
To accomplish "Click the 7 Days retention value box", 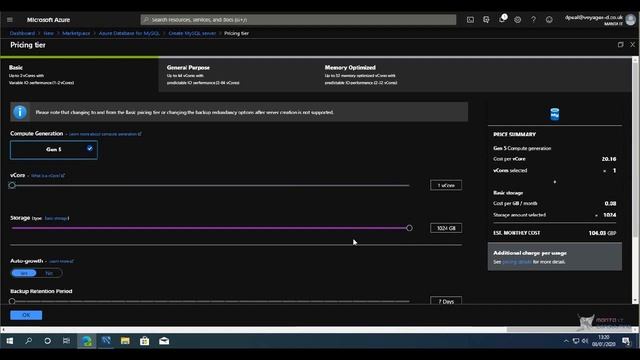I will pyautogui.click(x=446, y=301).
